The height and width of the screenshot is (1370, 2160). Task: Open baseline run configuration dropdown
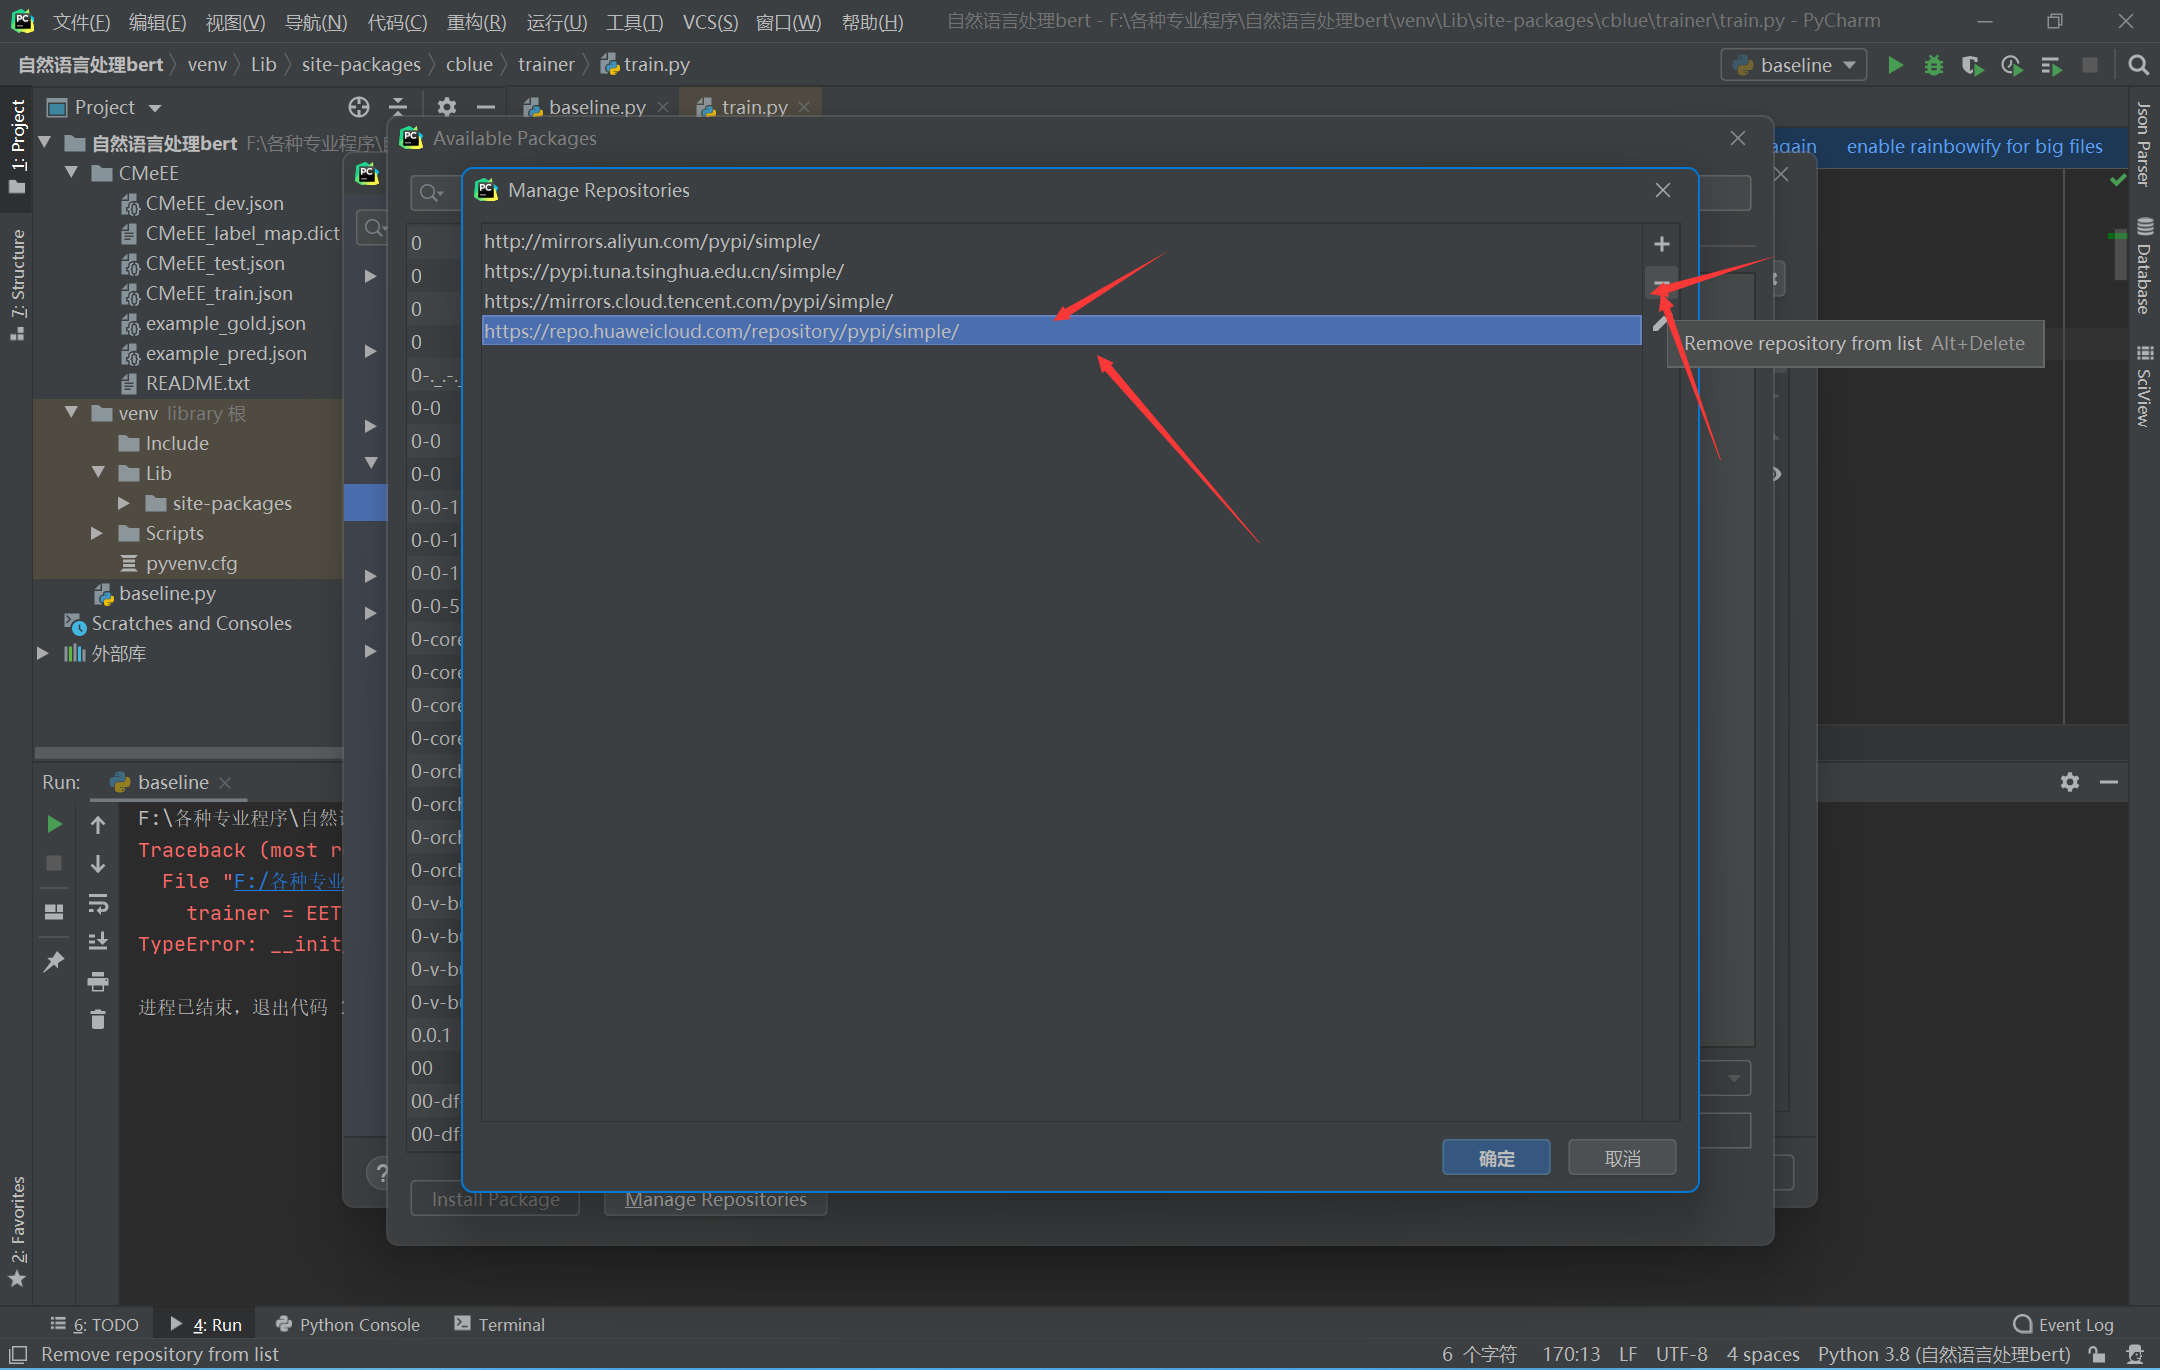click(1794, 65)
